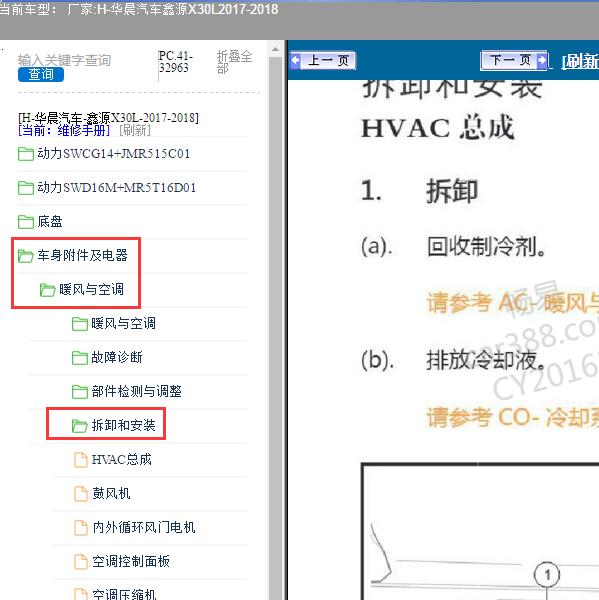Expand the 部件检测与调整 folder
Viewport: 599px width, 600px height.
[136, 391]
